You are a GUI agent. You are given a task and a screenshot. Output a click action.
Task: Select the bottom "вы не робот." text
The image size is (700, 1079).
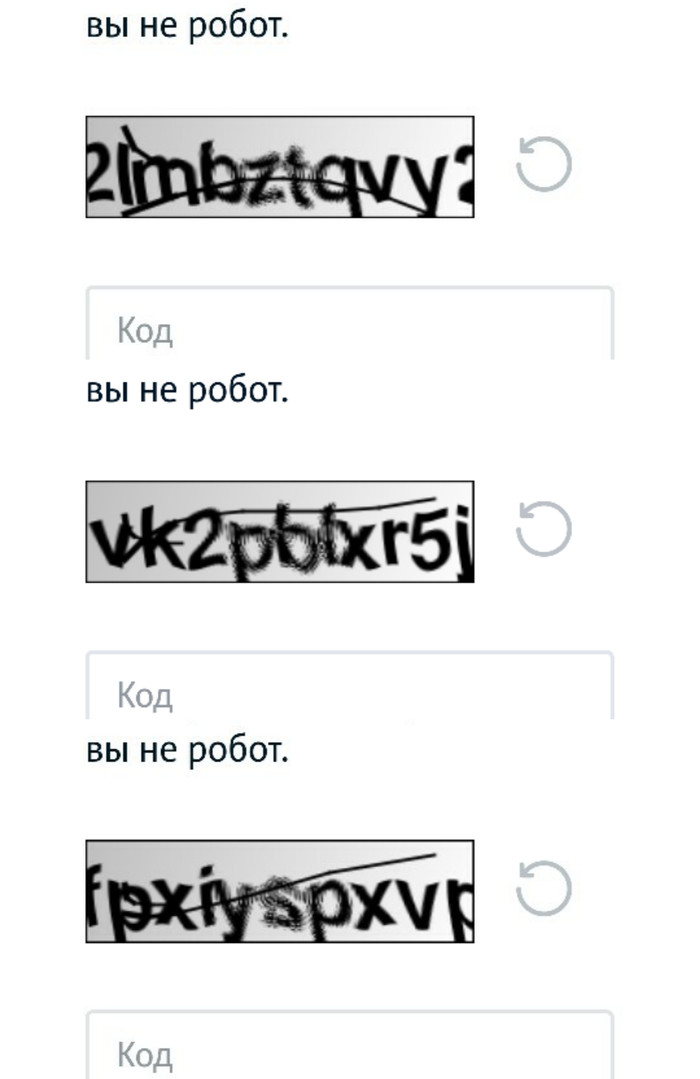click(187, 749)
